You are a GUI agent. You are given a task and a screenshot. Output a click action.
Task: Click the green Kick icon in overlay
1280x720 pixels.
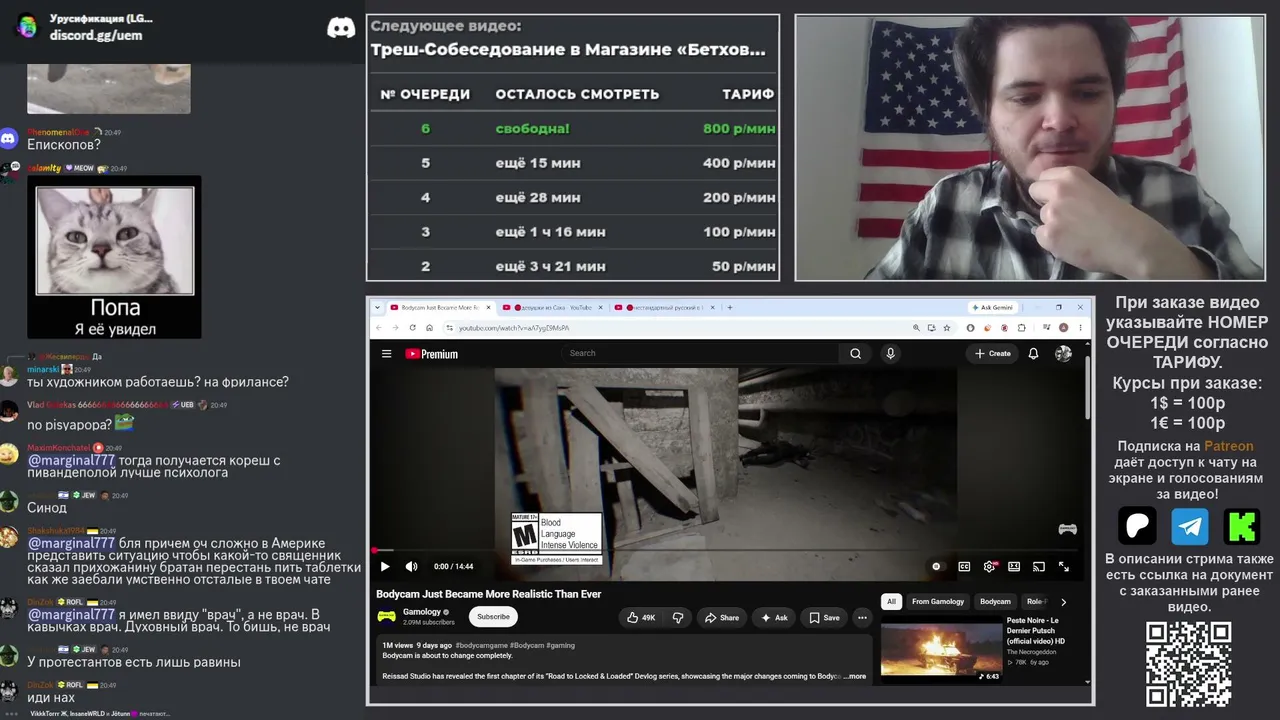click(1243, 525)
